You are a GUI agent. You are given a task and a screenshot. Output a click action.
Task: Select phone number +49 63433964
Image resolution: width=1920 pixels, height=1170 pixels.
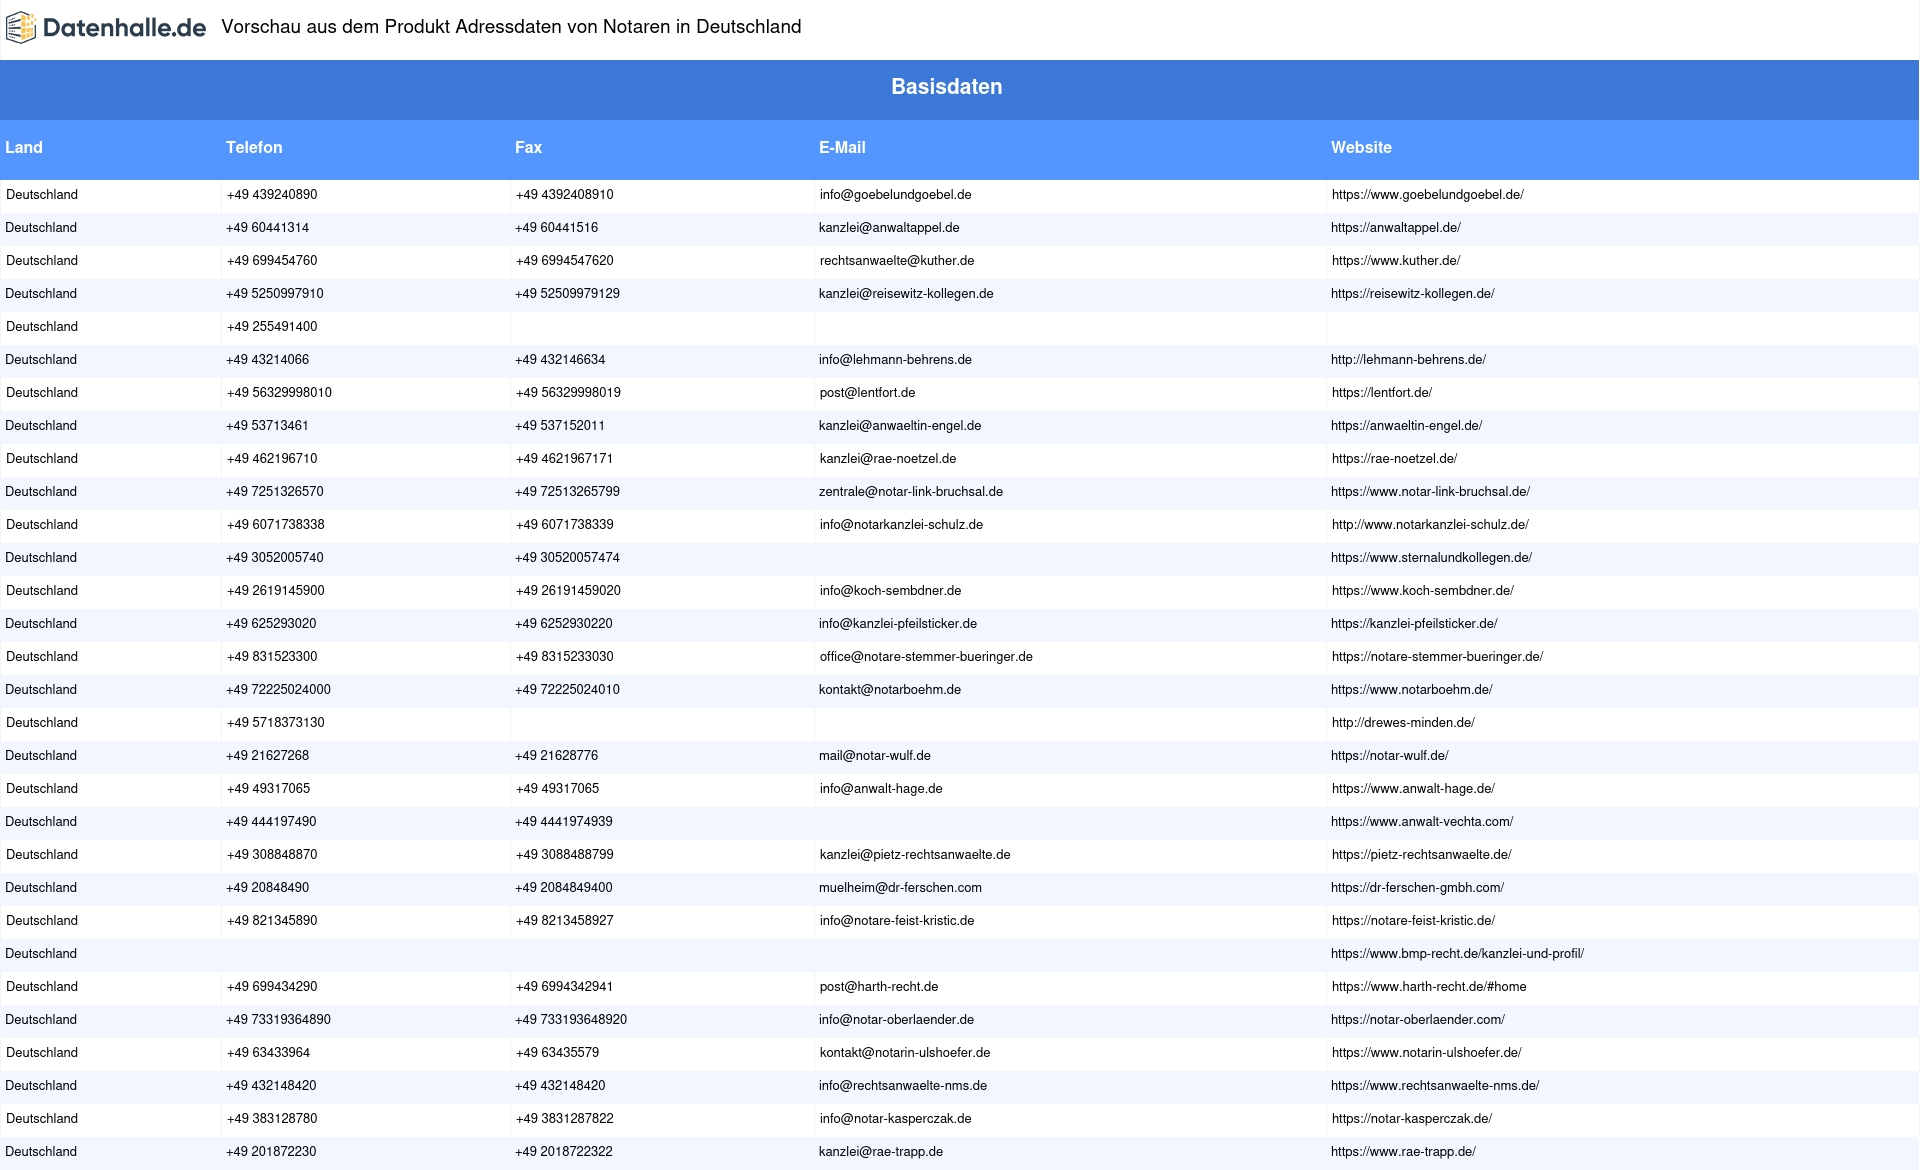[268, 1053]
